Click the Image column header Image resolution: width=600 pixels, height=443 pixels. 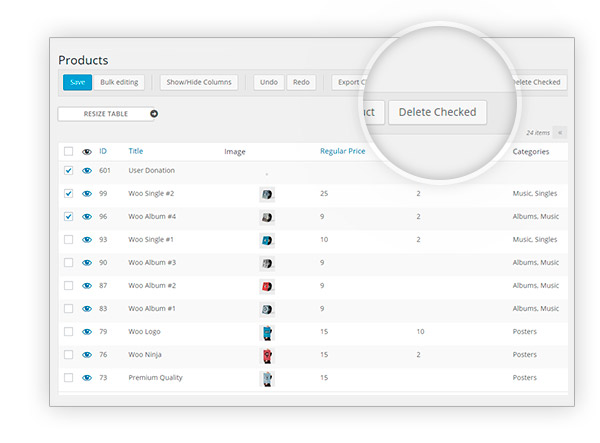tap(235, 152)
